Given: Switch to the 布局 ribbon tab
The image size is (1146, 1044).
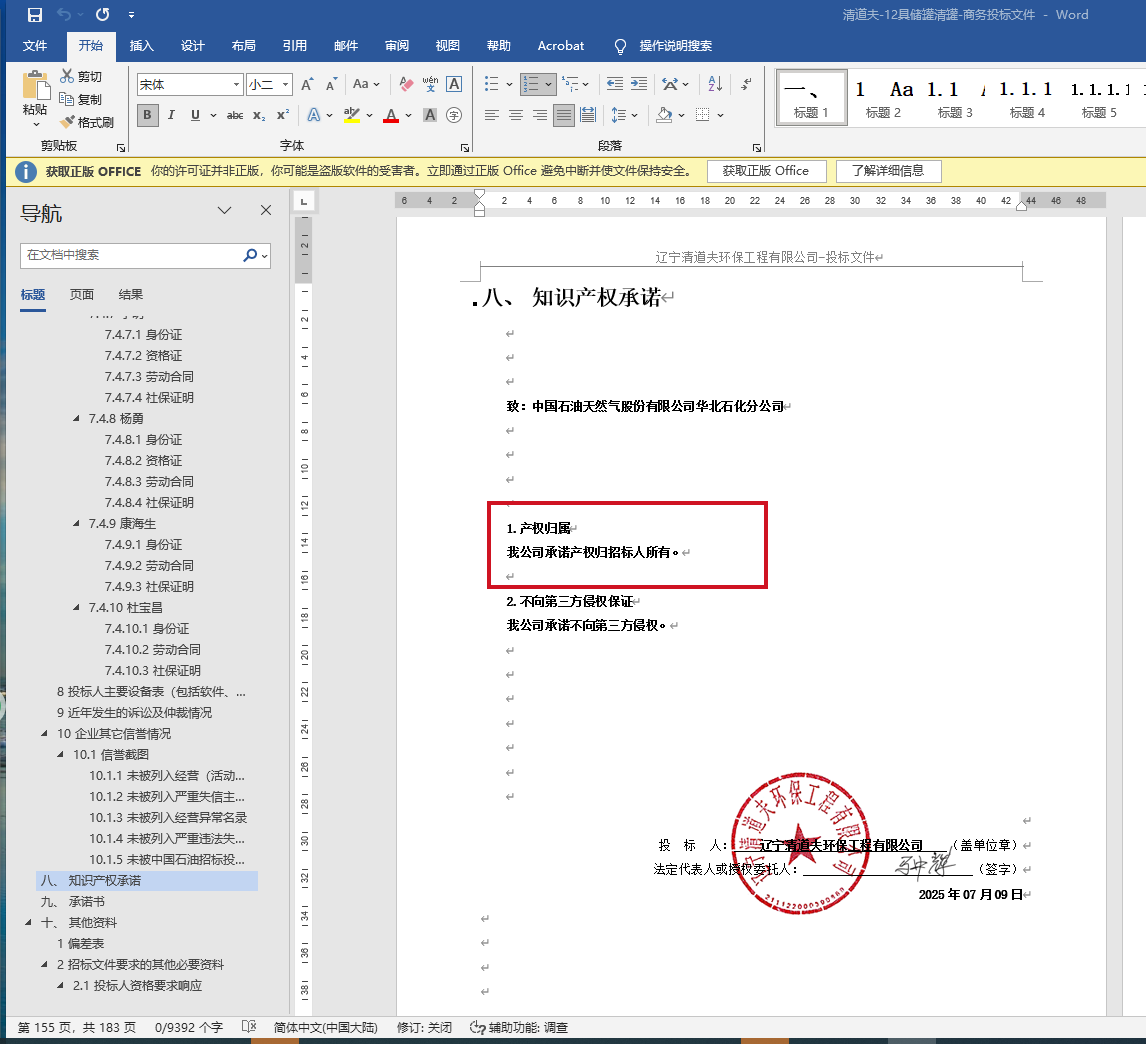Looking at the screenshot, I should click(x=243, y=45).
